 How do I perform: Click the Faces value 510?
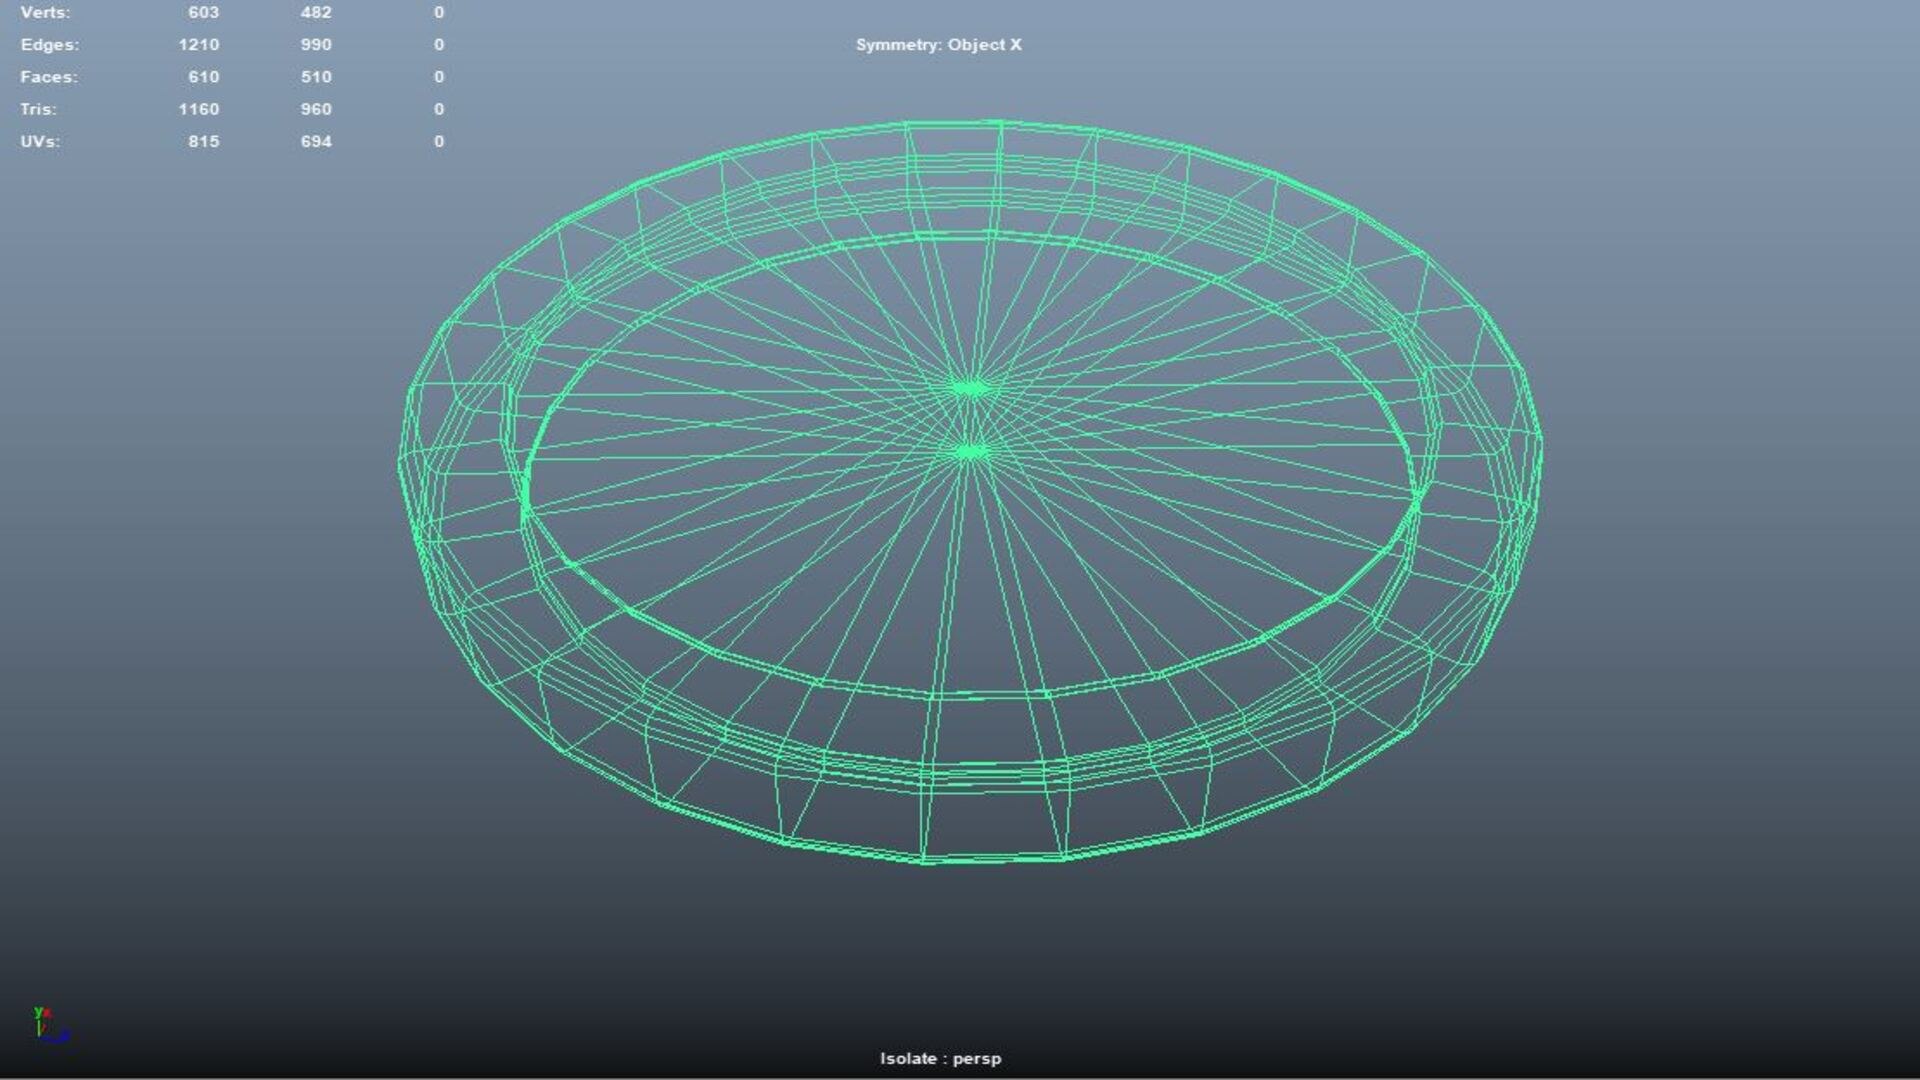(316, 76)
